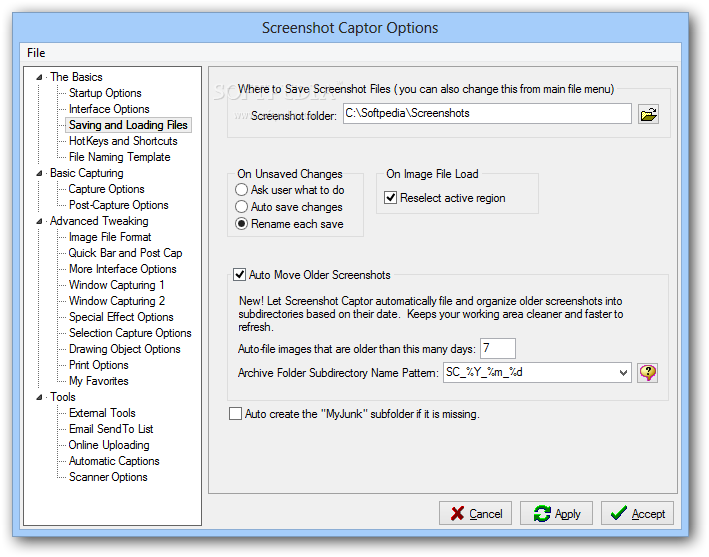
Task: Open Special Effect Options page
Action: pyautogui.click(x=121, y=317)
